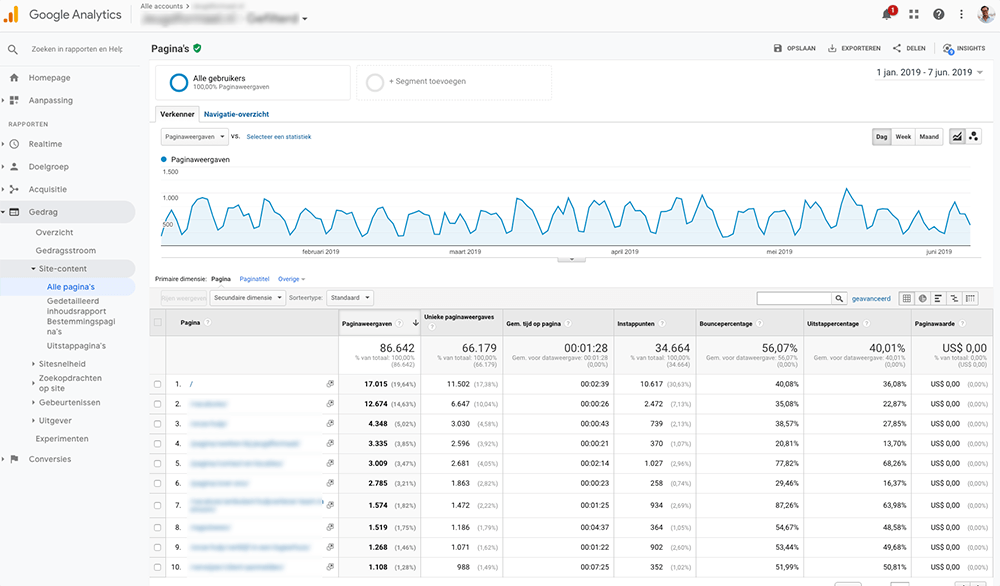Click the help question mark icon

(x=938, y=14)
